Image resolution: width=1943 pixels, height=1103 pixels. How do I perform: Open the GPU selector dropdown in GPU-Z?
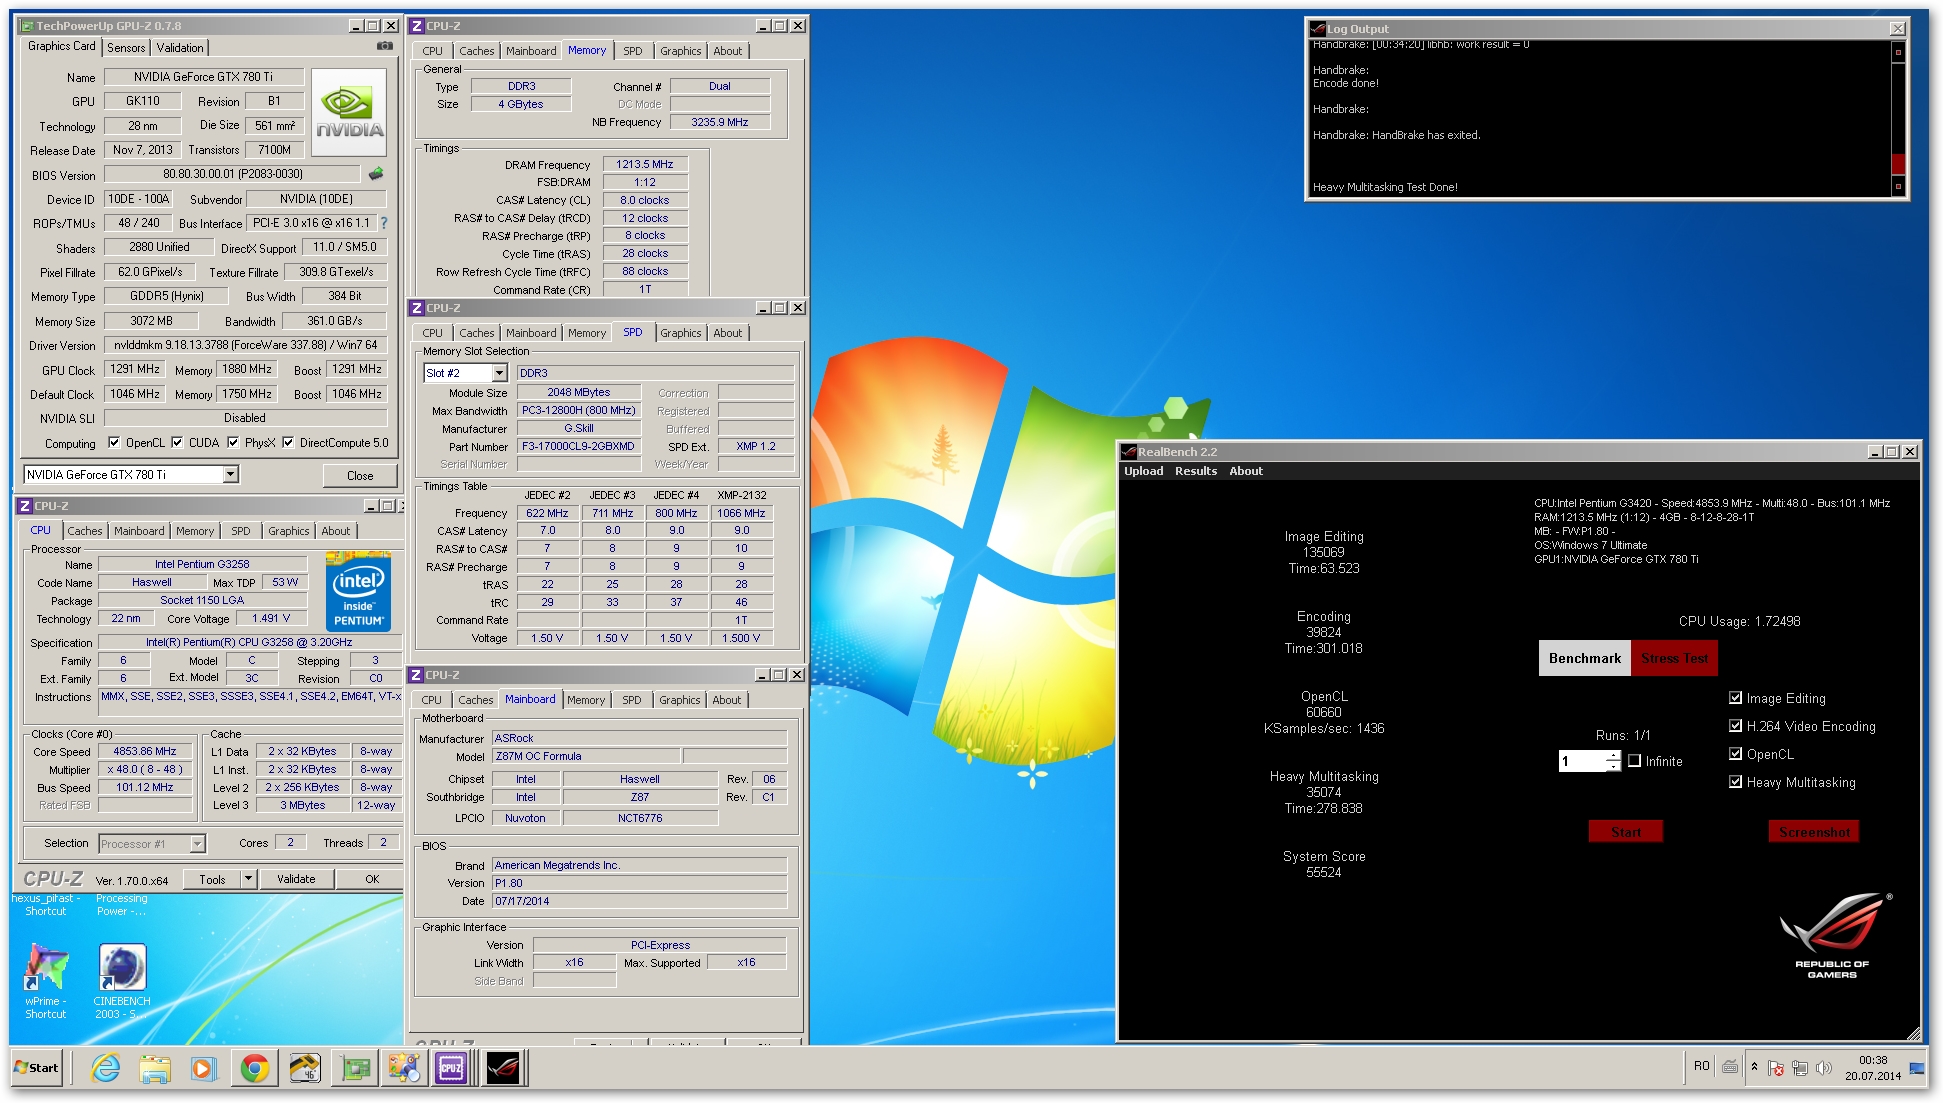click(231, 474)
